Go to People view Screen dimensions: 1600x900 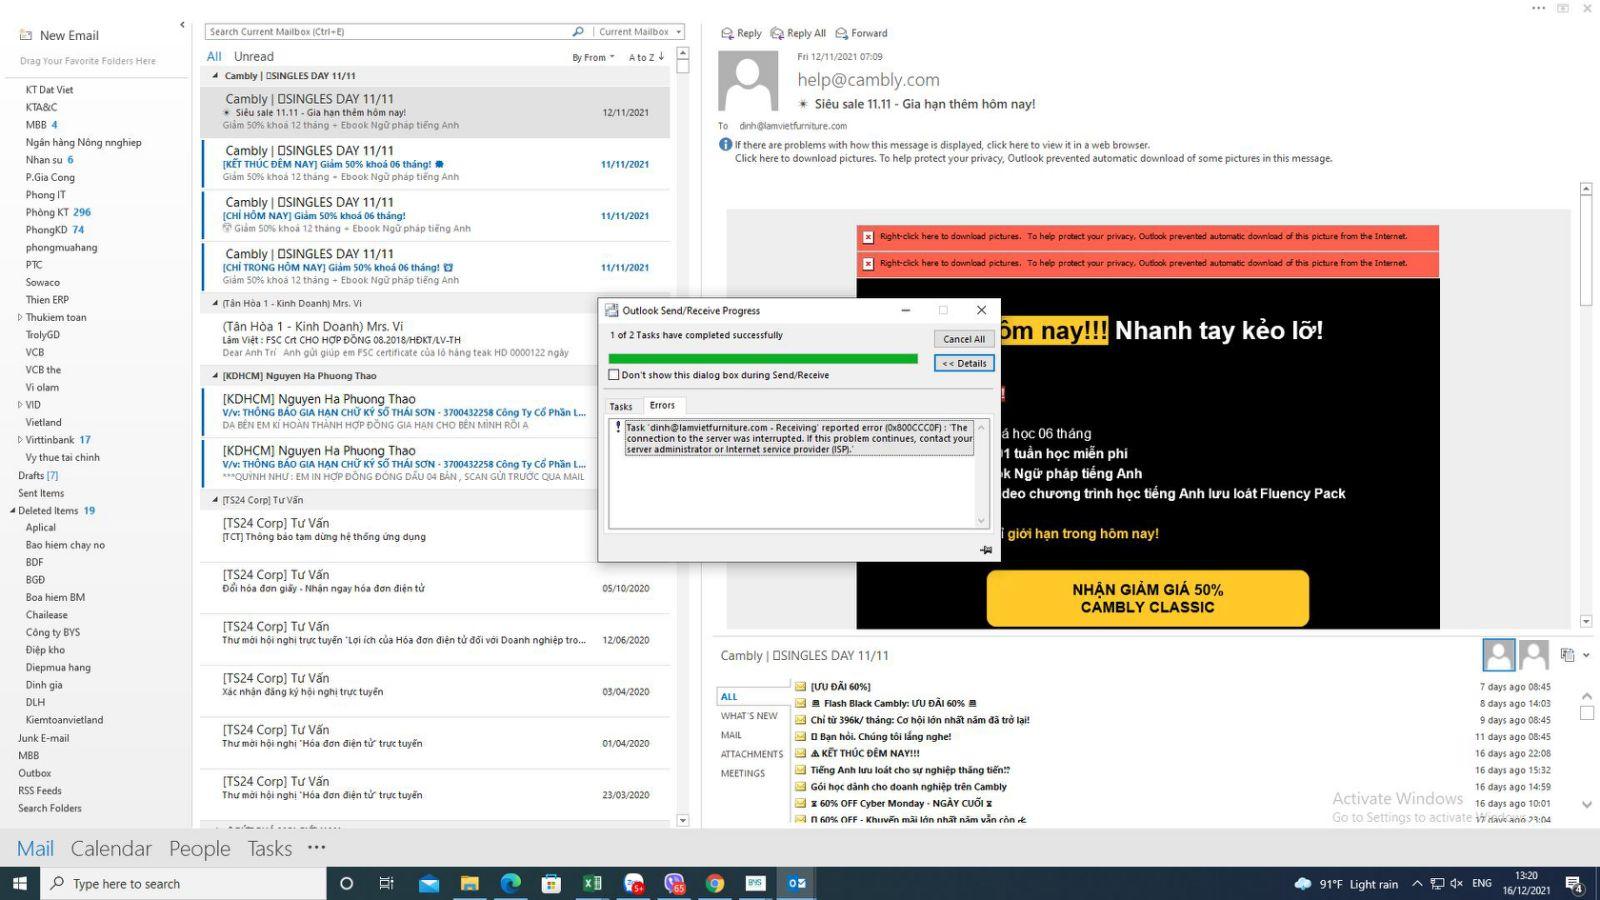point(199,848)
